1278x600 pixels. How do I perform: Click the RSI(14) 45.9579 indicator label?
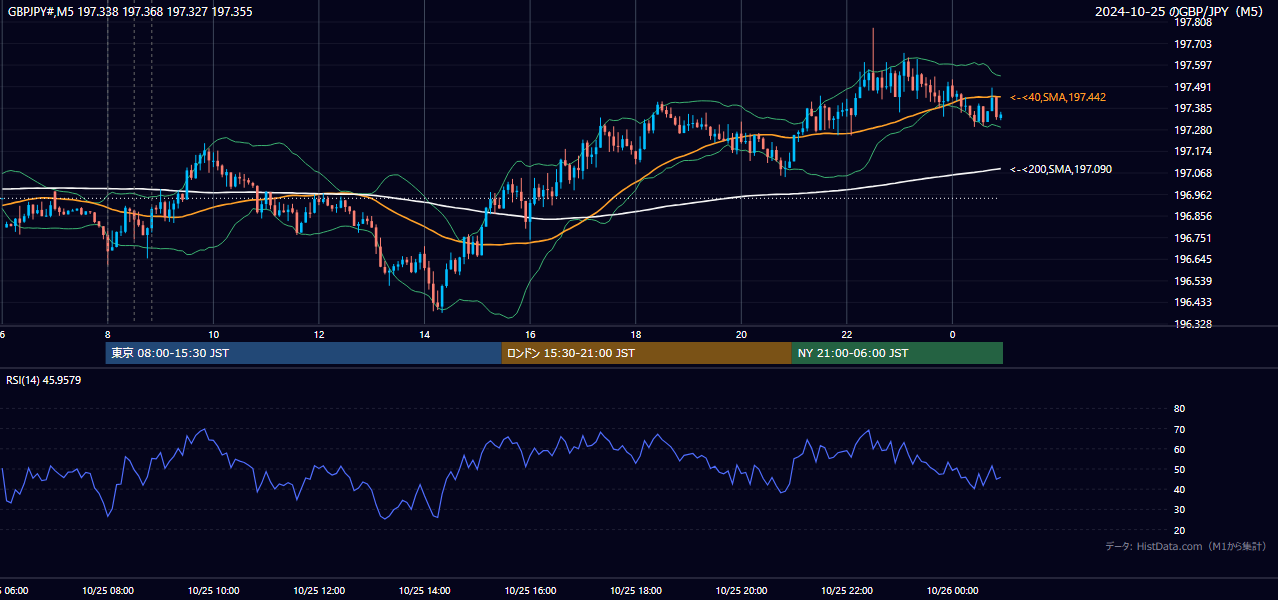[44, 380]
